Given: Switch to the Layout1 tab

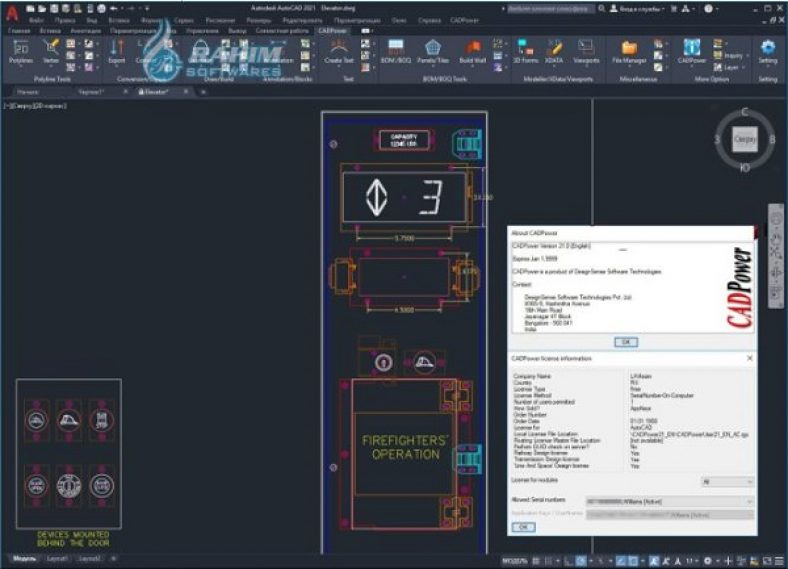Looking at the screenshot, I should click(x=56, y=559).
